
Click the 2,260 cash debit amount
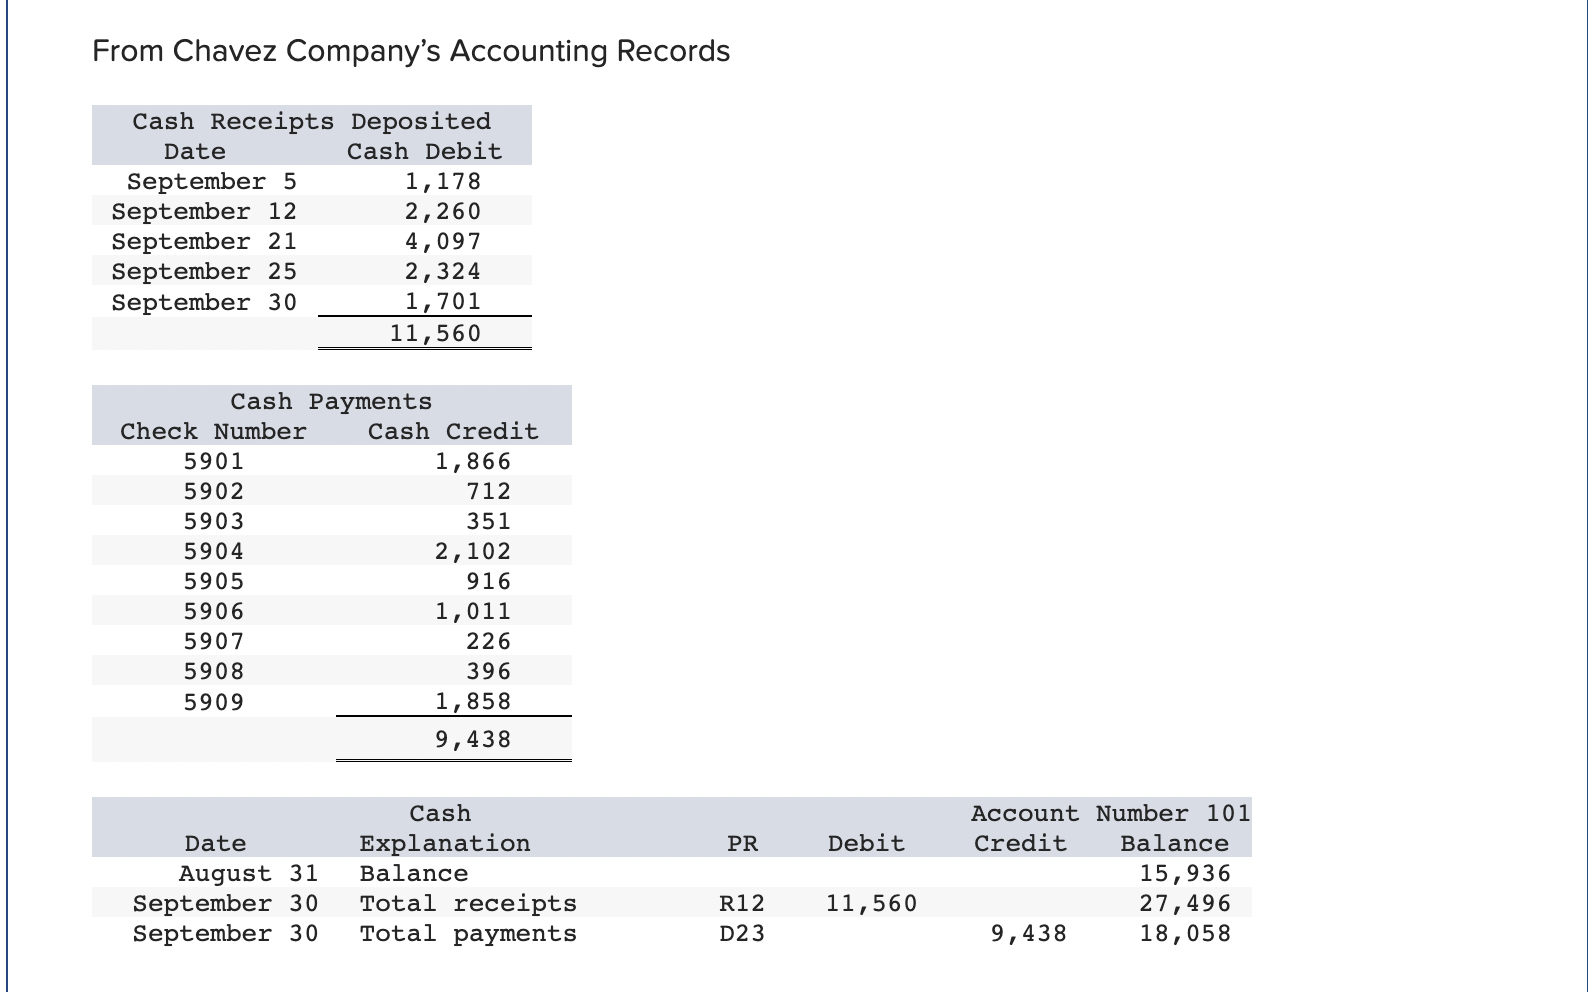tap(442, 211)
